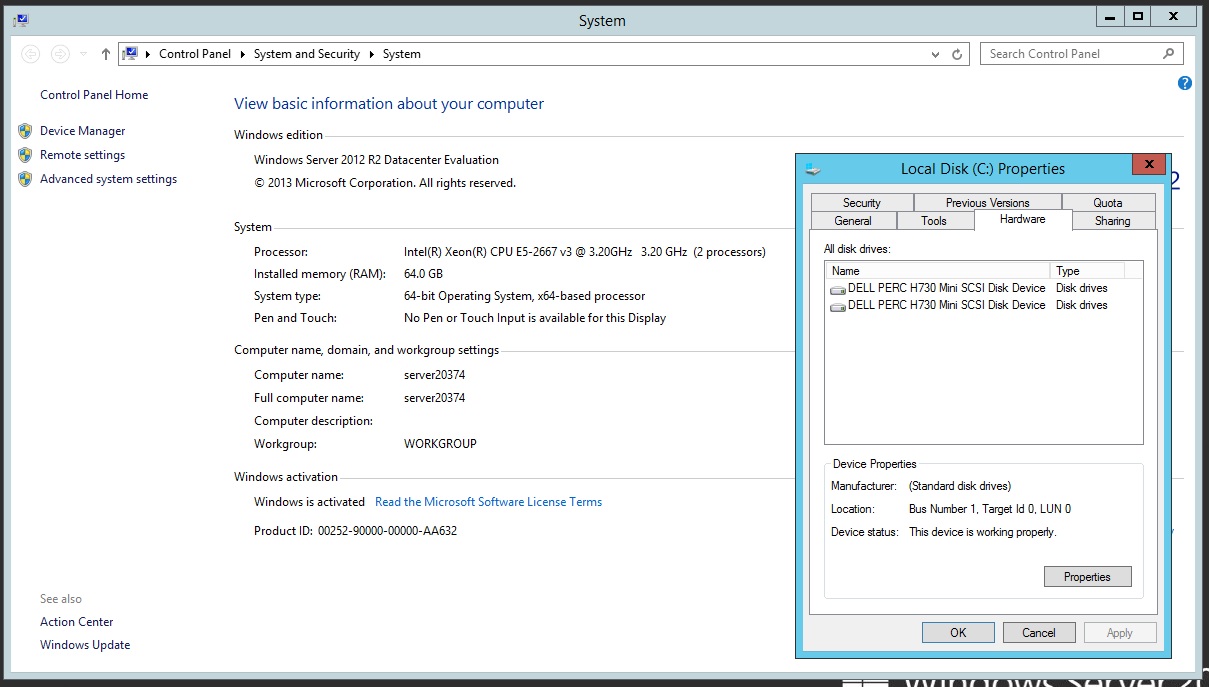This screenshot has width=1209, height=687.
Task: Switch to the Tools tab
Action: [934, 221]
